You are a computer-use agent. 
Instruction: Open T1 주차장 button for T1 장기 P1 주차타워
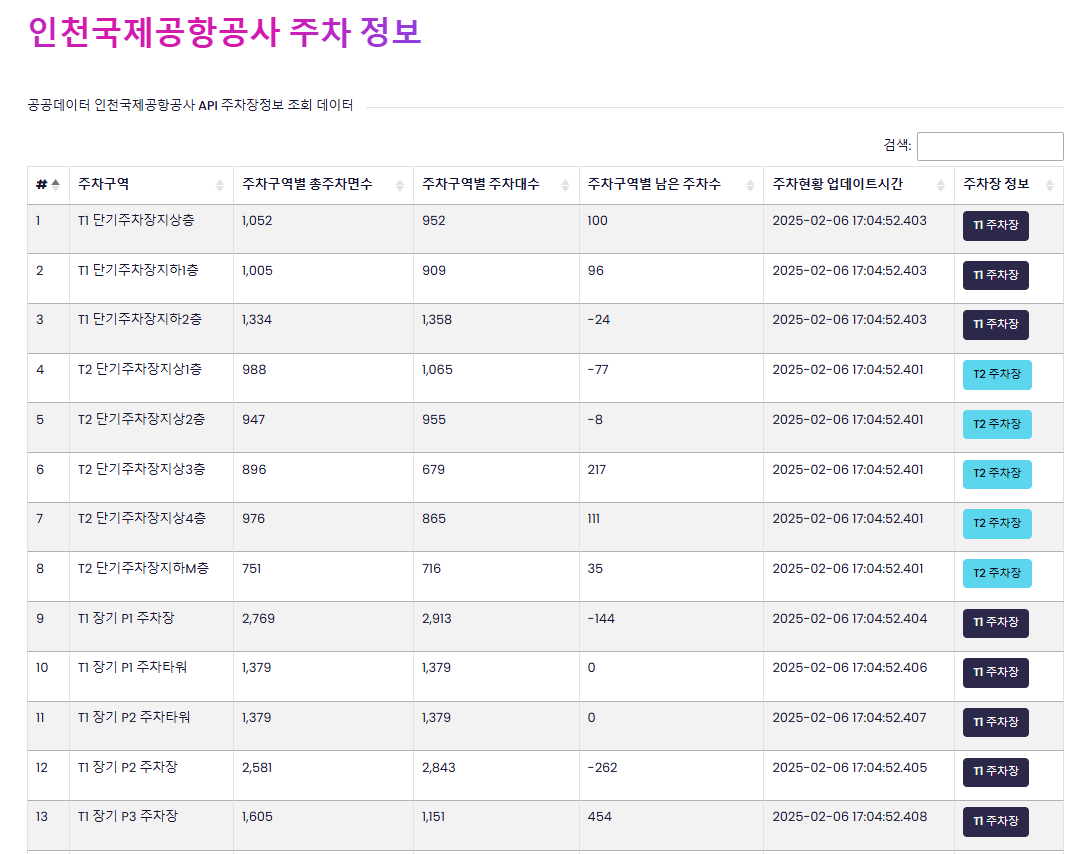(x=996, y=672)
